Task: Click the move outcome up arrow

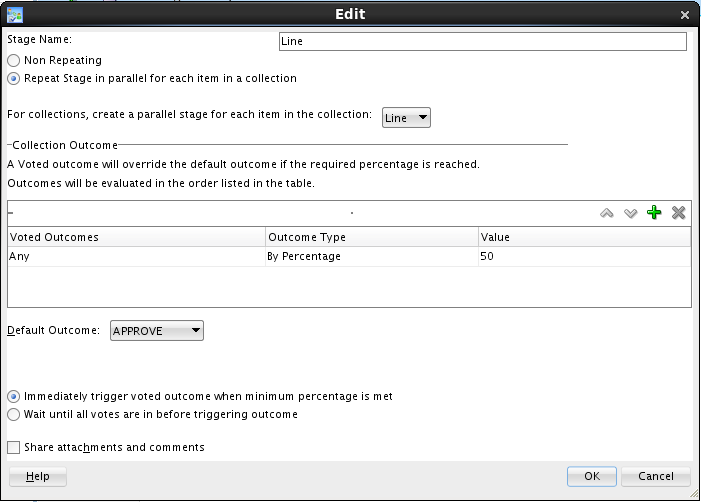Action: (x=607, y=213)
